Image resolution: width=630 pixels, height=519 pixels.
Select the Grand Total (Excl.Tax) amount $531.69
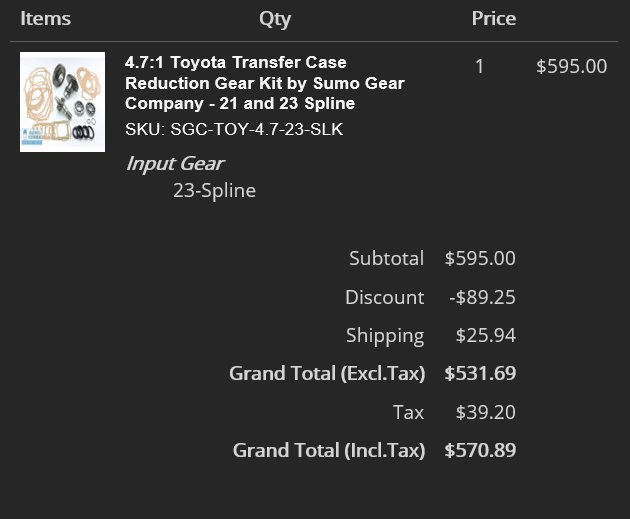480,373
